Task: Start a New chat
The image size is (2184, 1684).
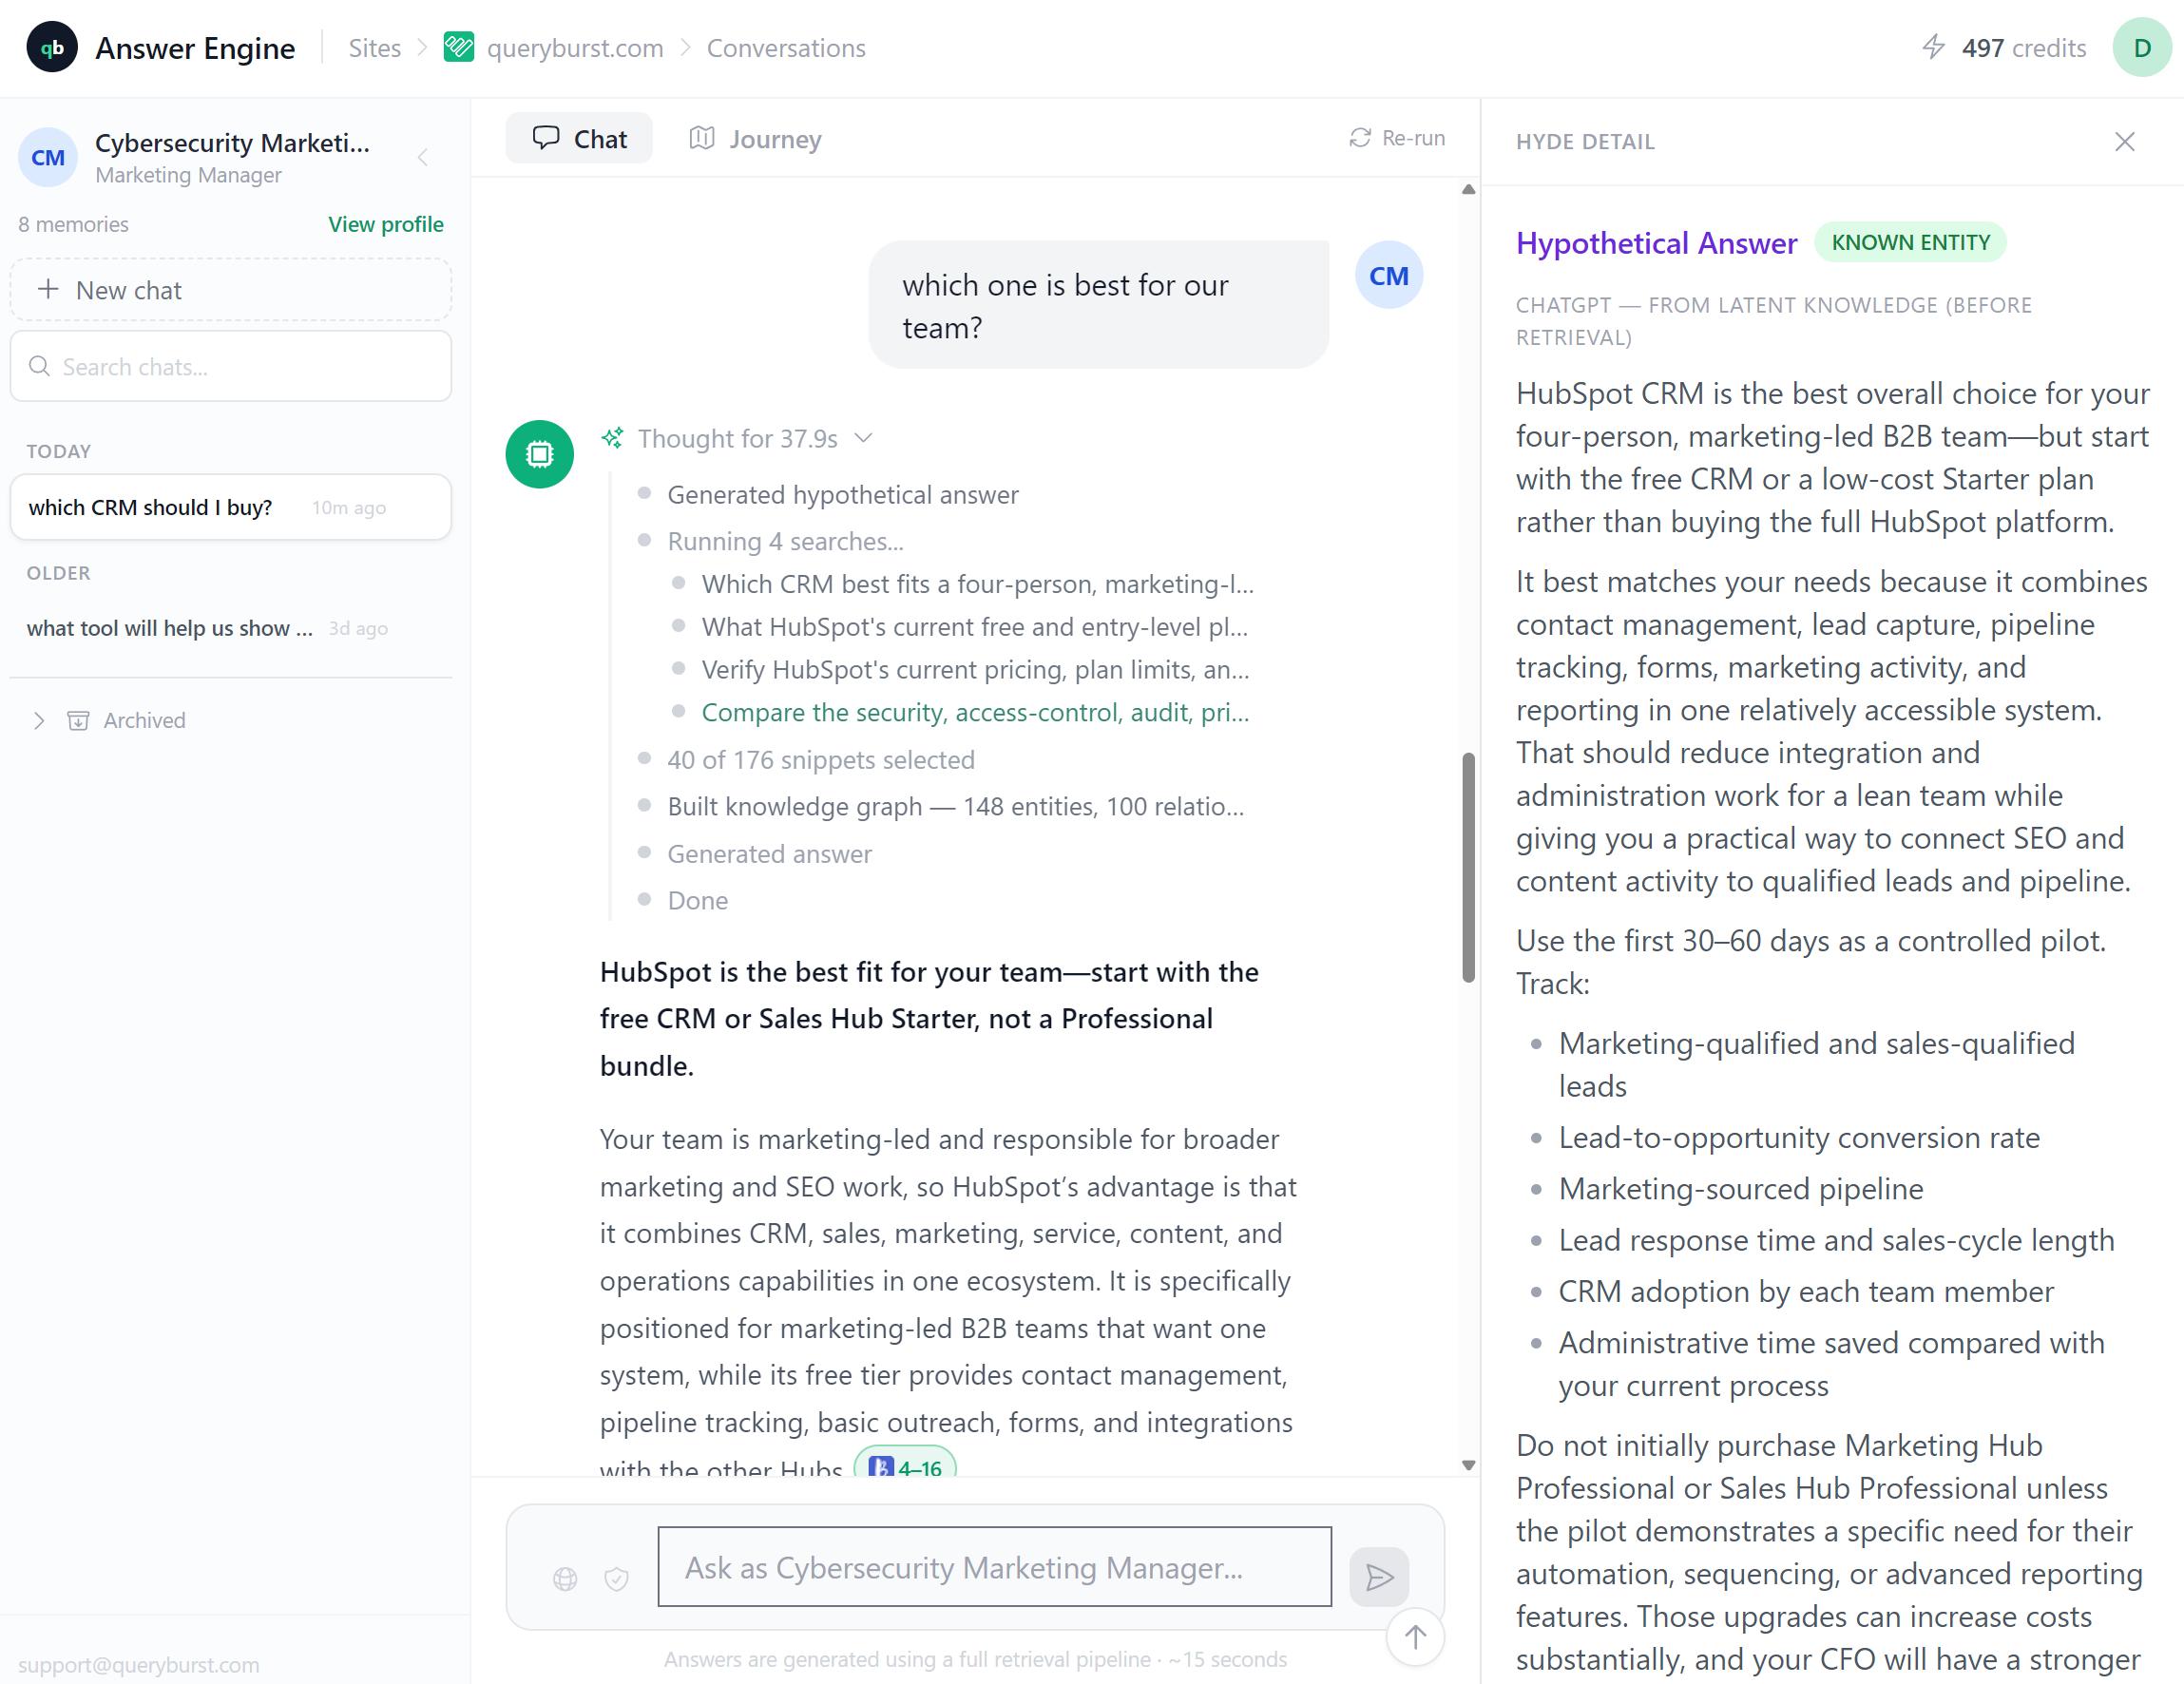Action: [x=231, y=290]
